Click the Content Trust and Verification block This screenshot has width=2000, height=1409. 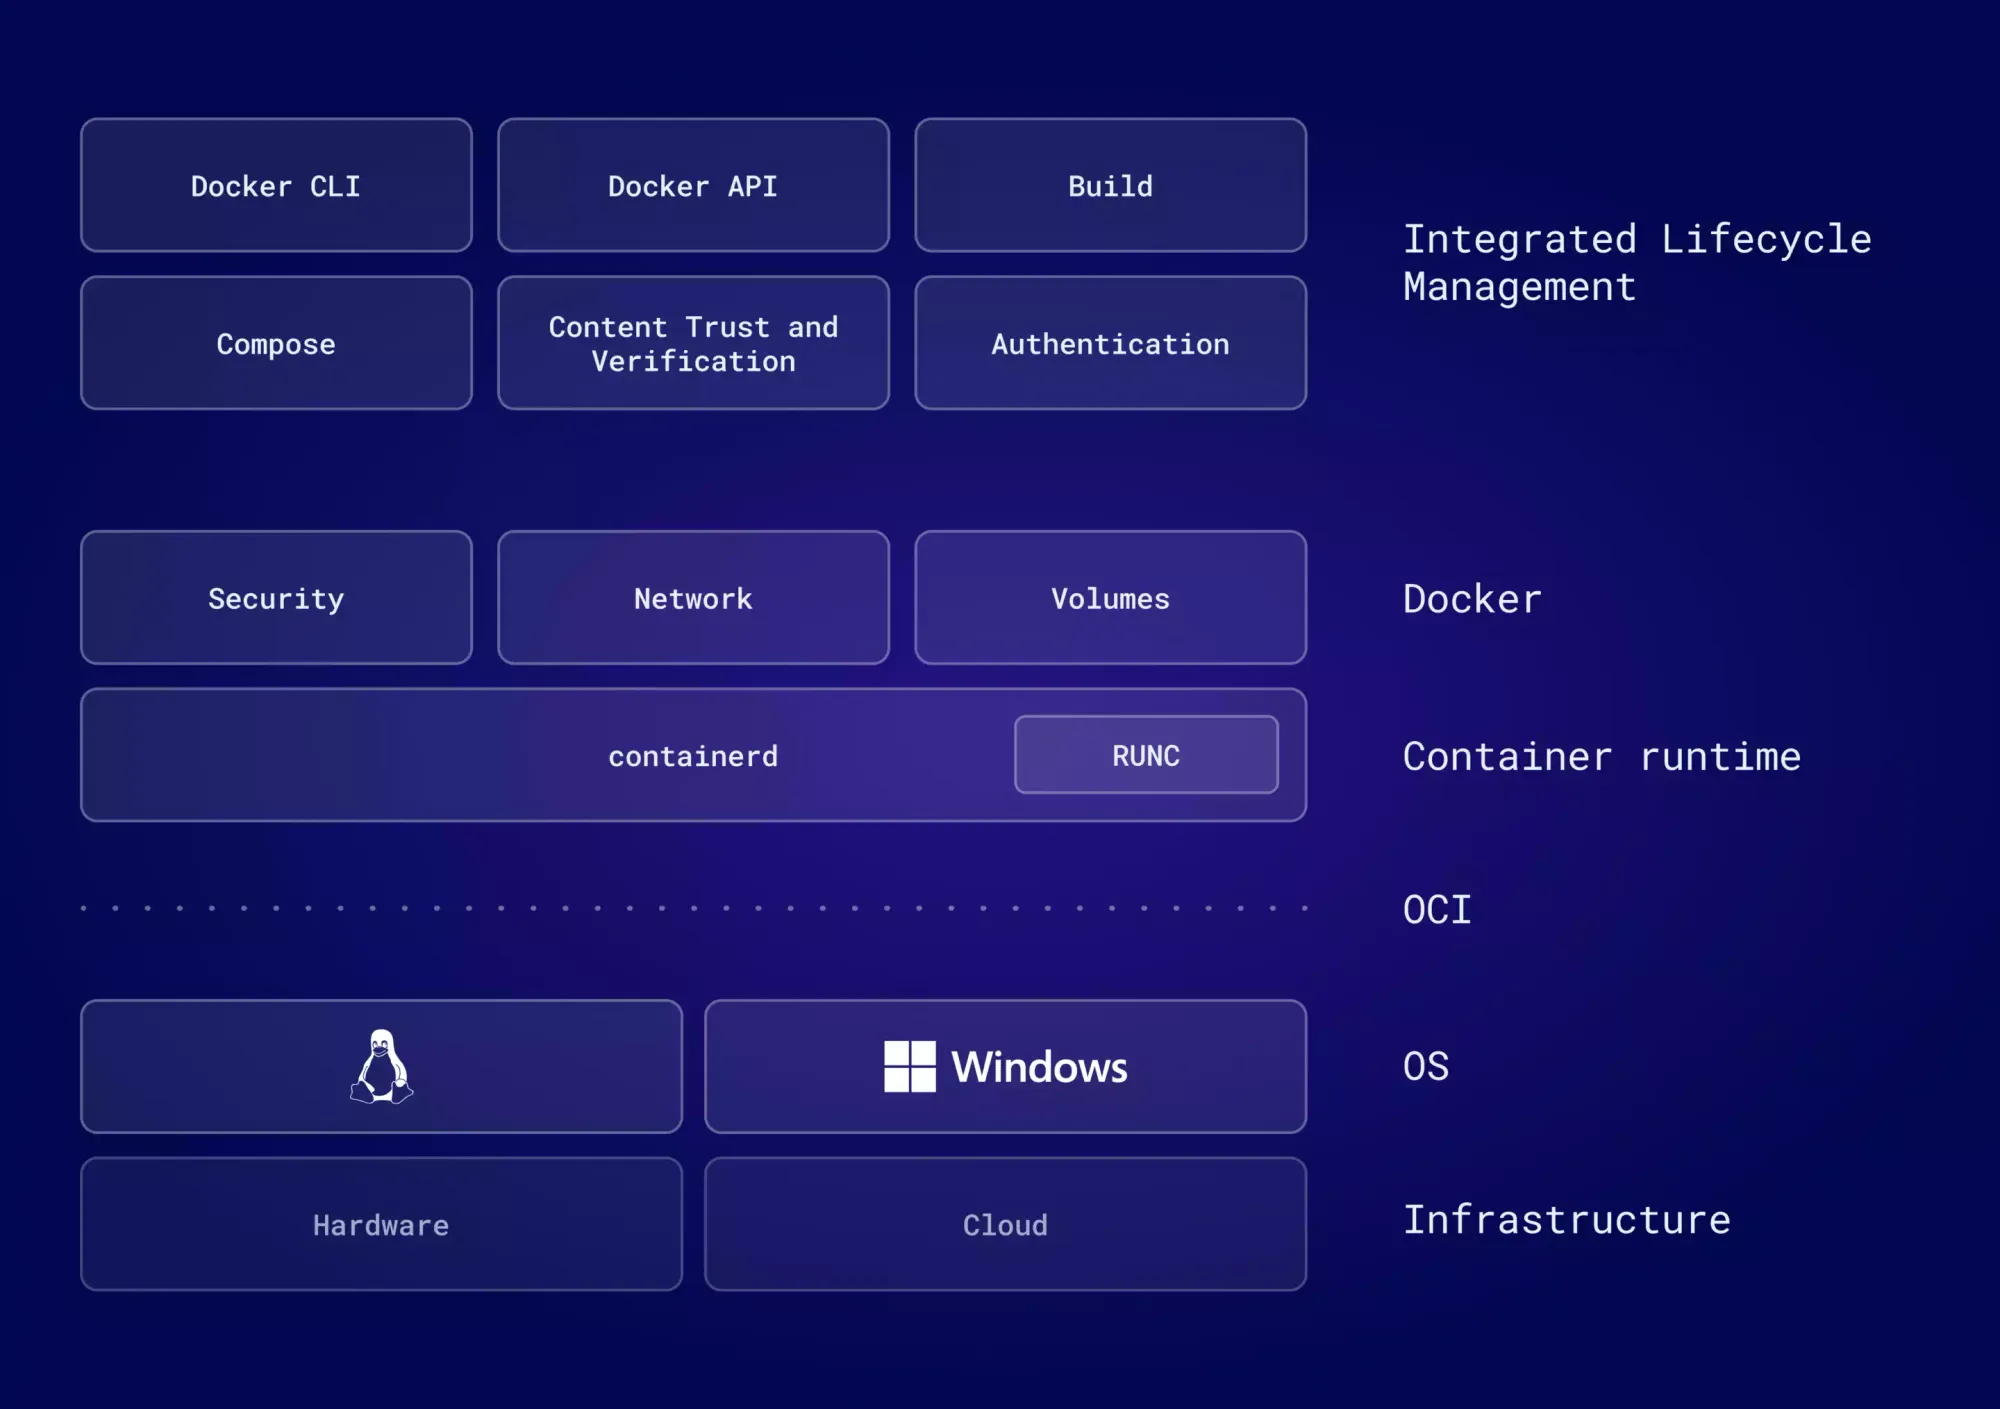pyautogui.click(x=695, y=343)
